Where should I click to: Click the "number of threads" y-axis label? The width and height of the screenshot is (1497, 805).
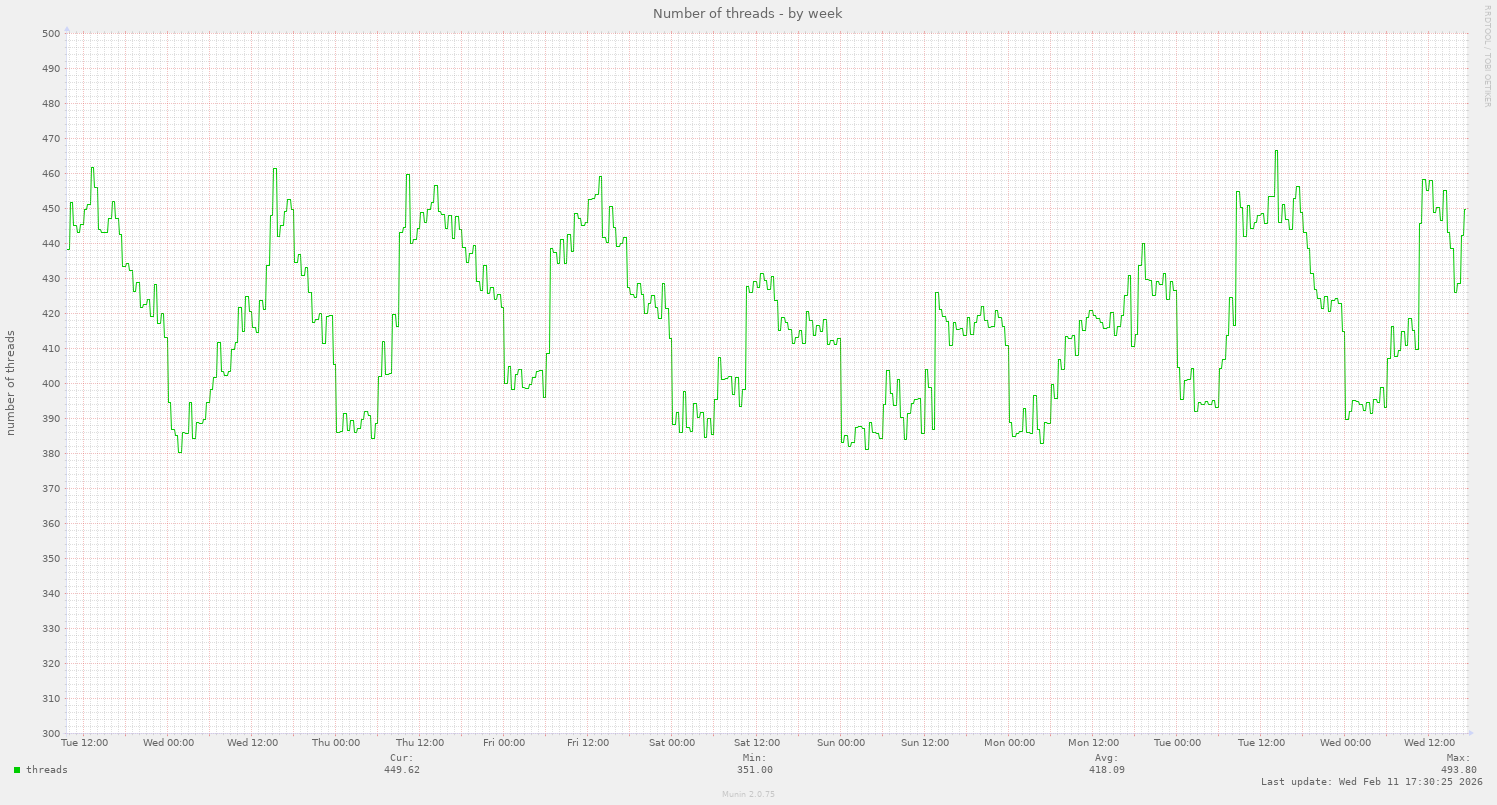[x=11, y=382]
